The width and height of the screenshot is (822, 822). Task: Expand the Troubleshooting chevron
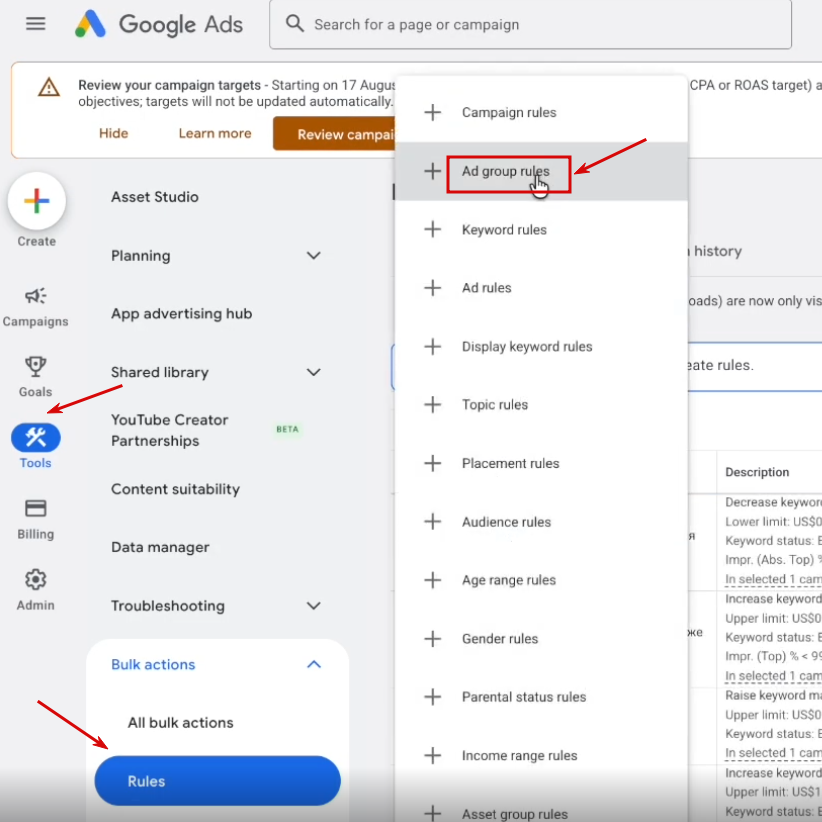tap(313, 606)
